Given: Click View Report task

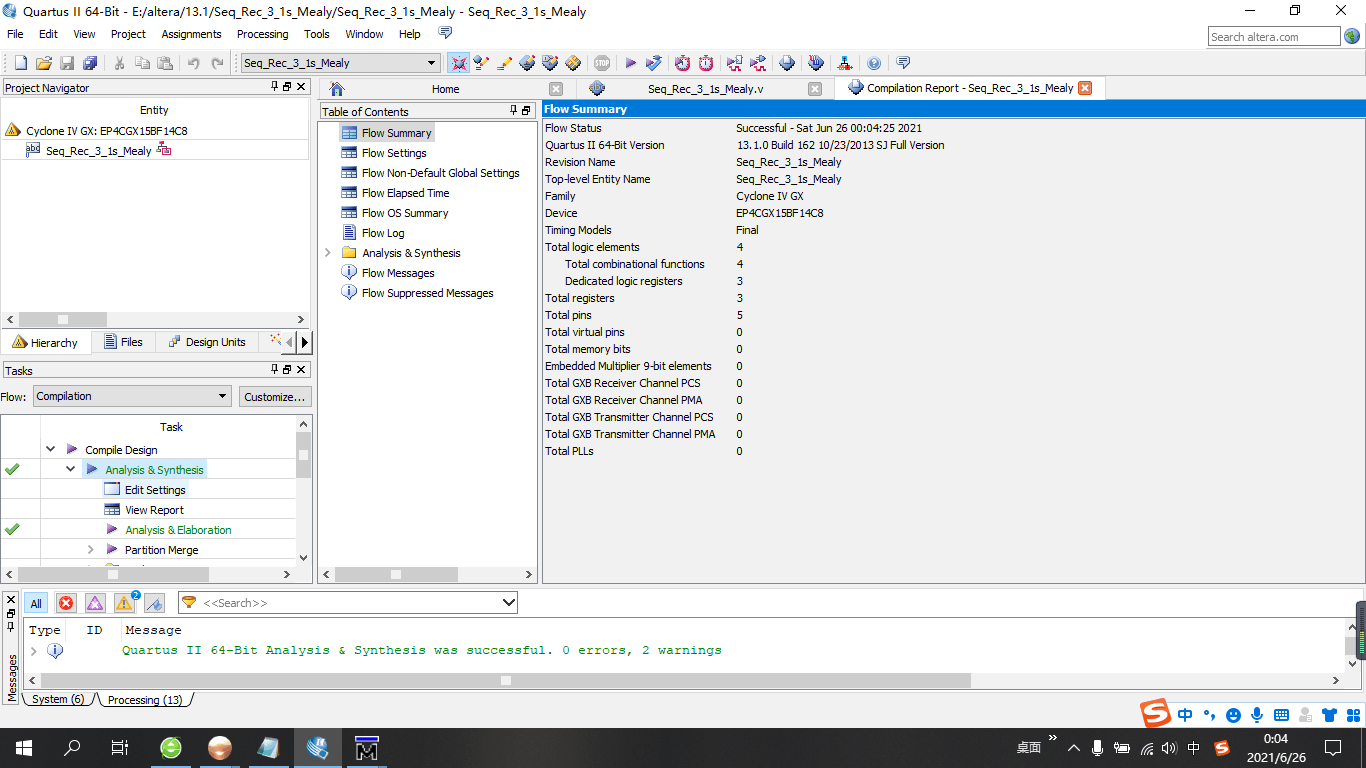Looking at the screenshot, I should pyautogui.click(x=154, y=510).
